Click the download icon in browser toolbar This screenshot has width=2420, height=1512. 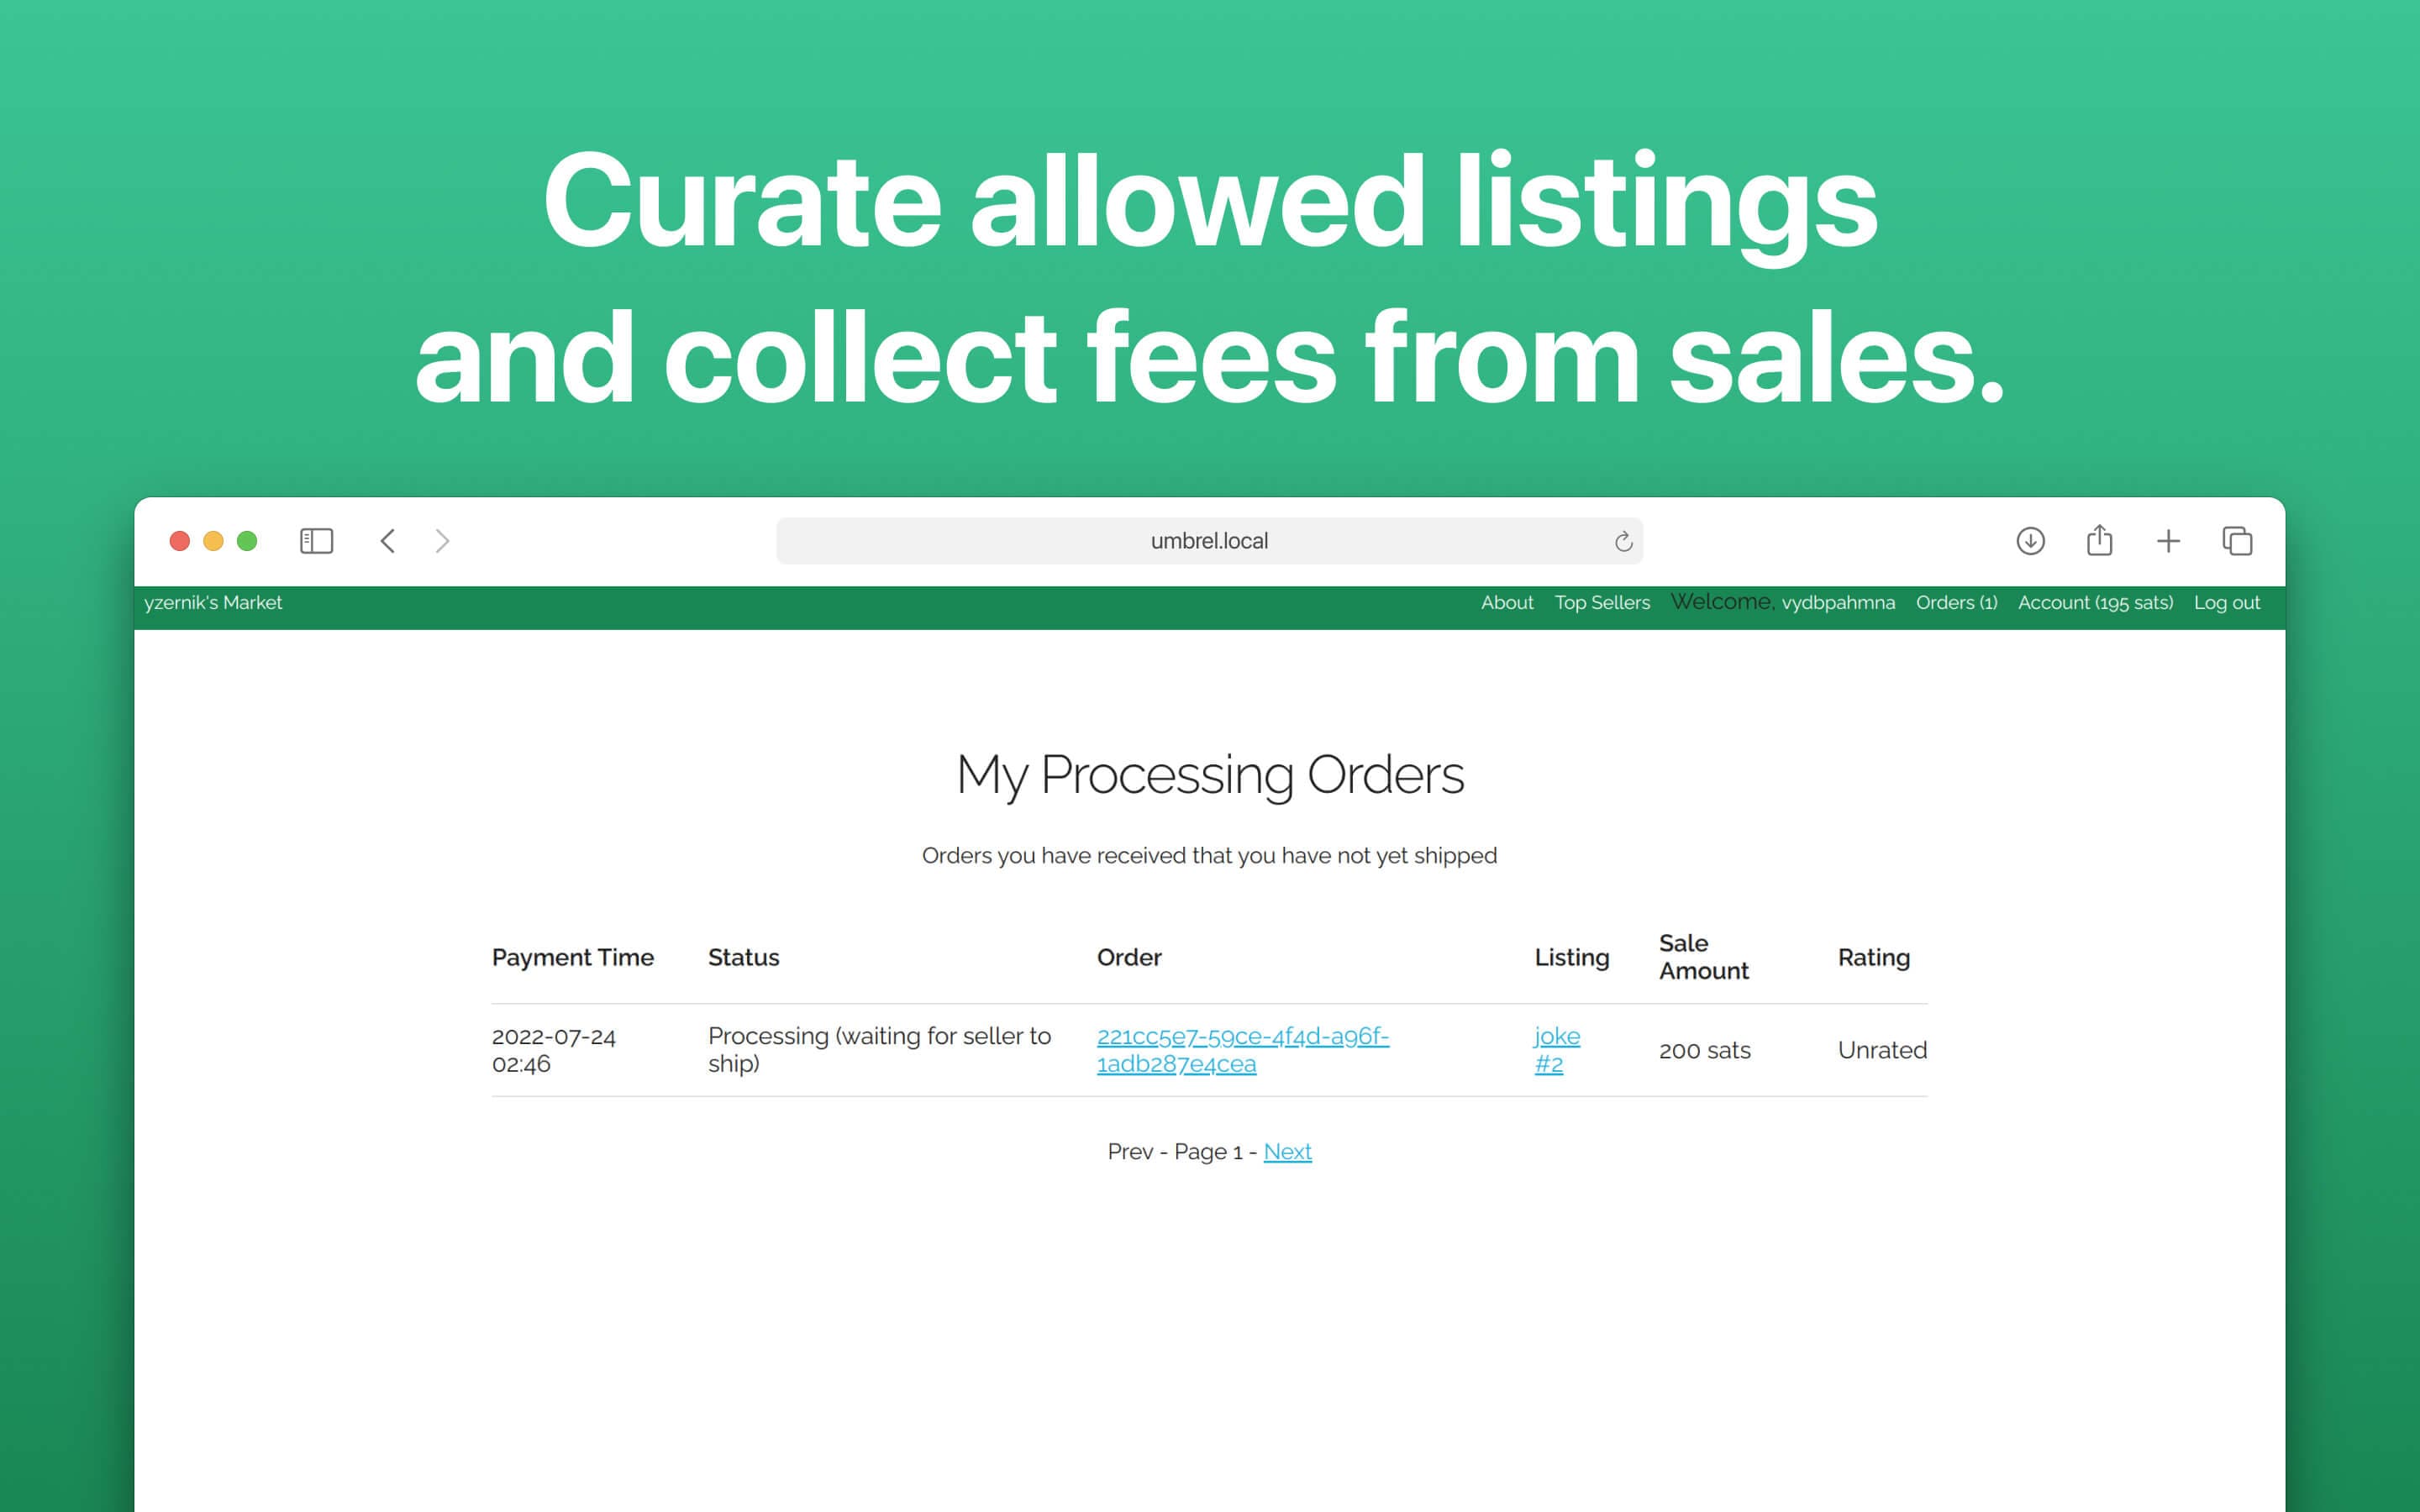(2024, 538)
